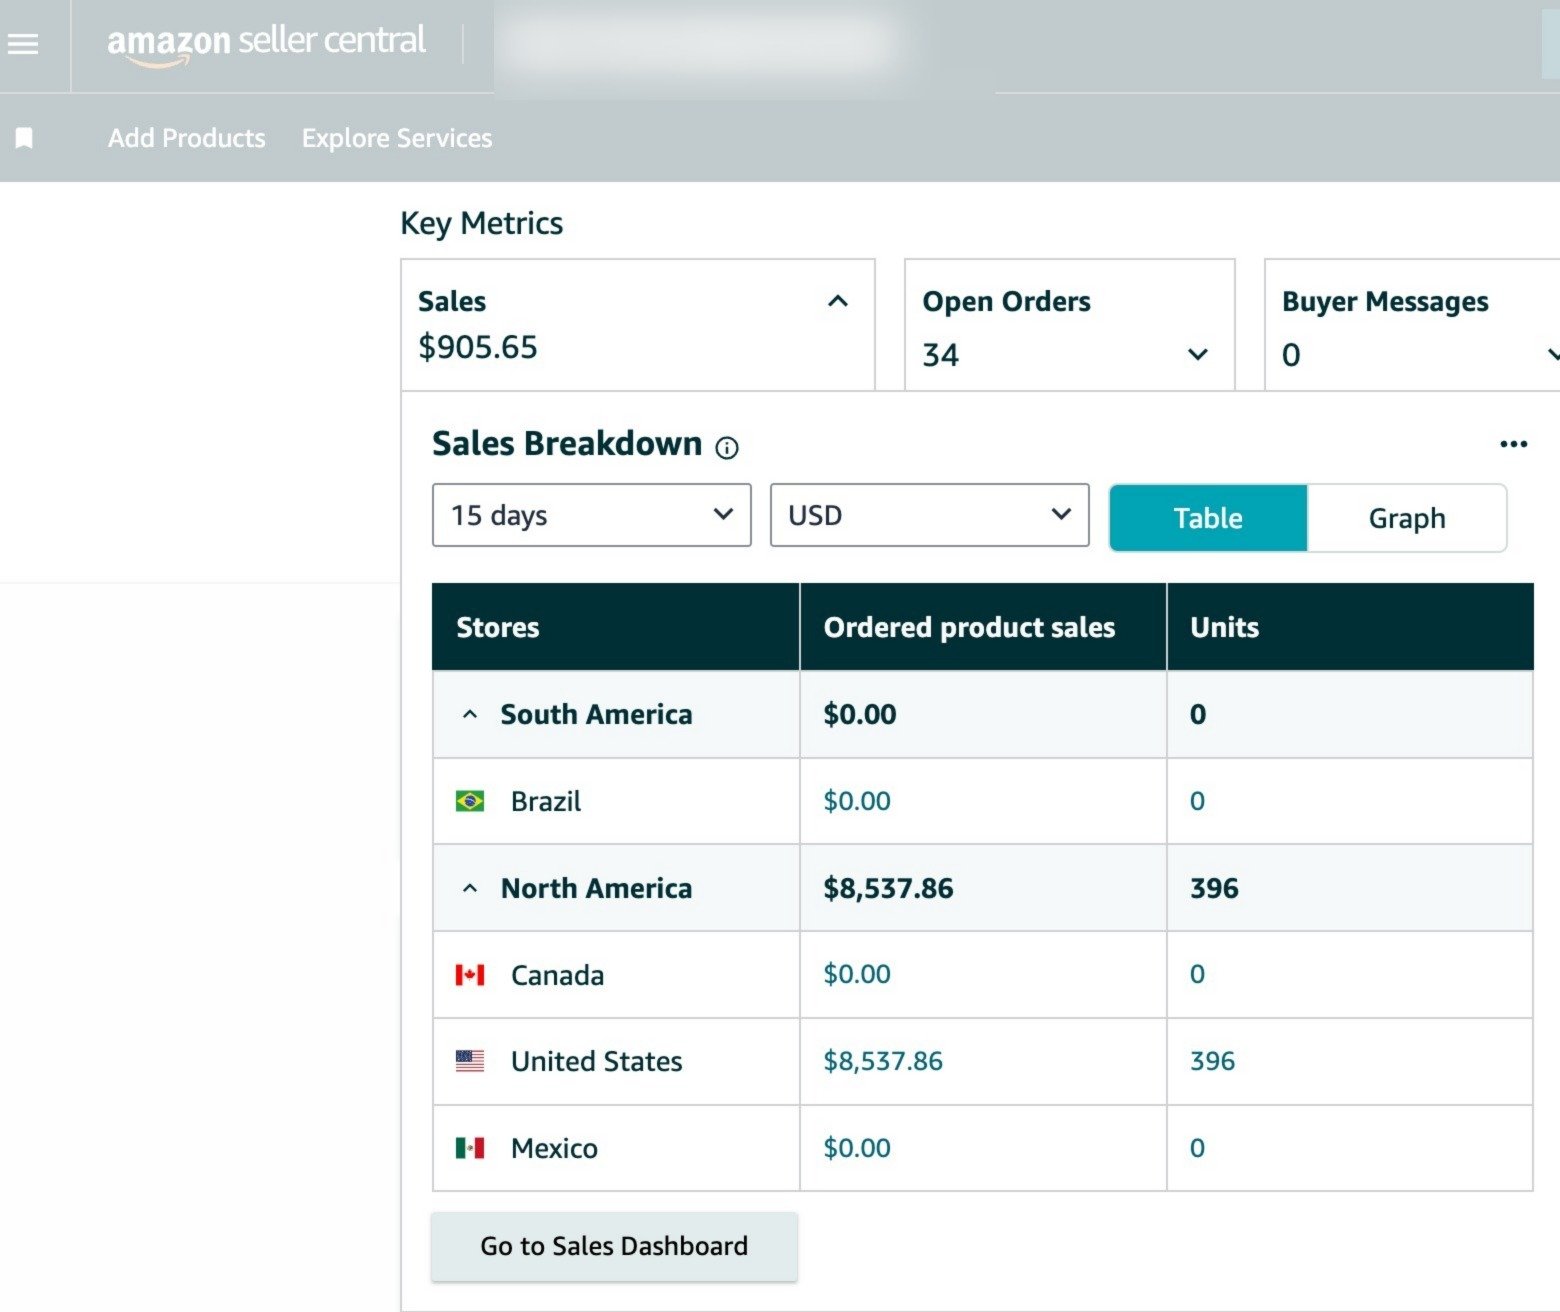
Task: Switch to Table view
Action: (1208, 518)
